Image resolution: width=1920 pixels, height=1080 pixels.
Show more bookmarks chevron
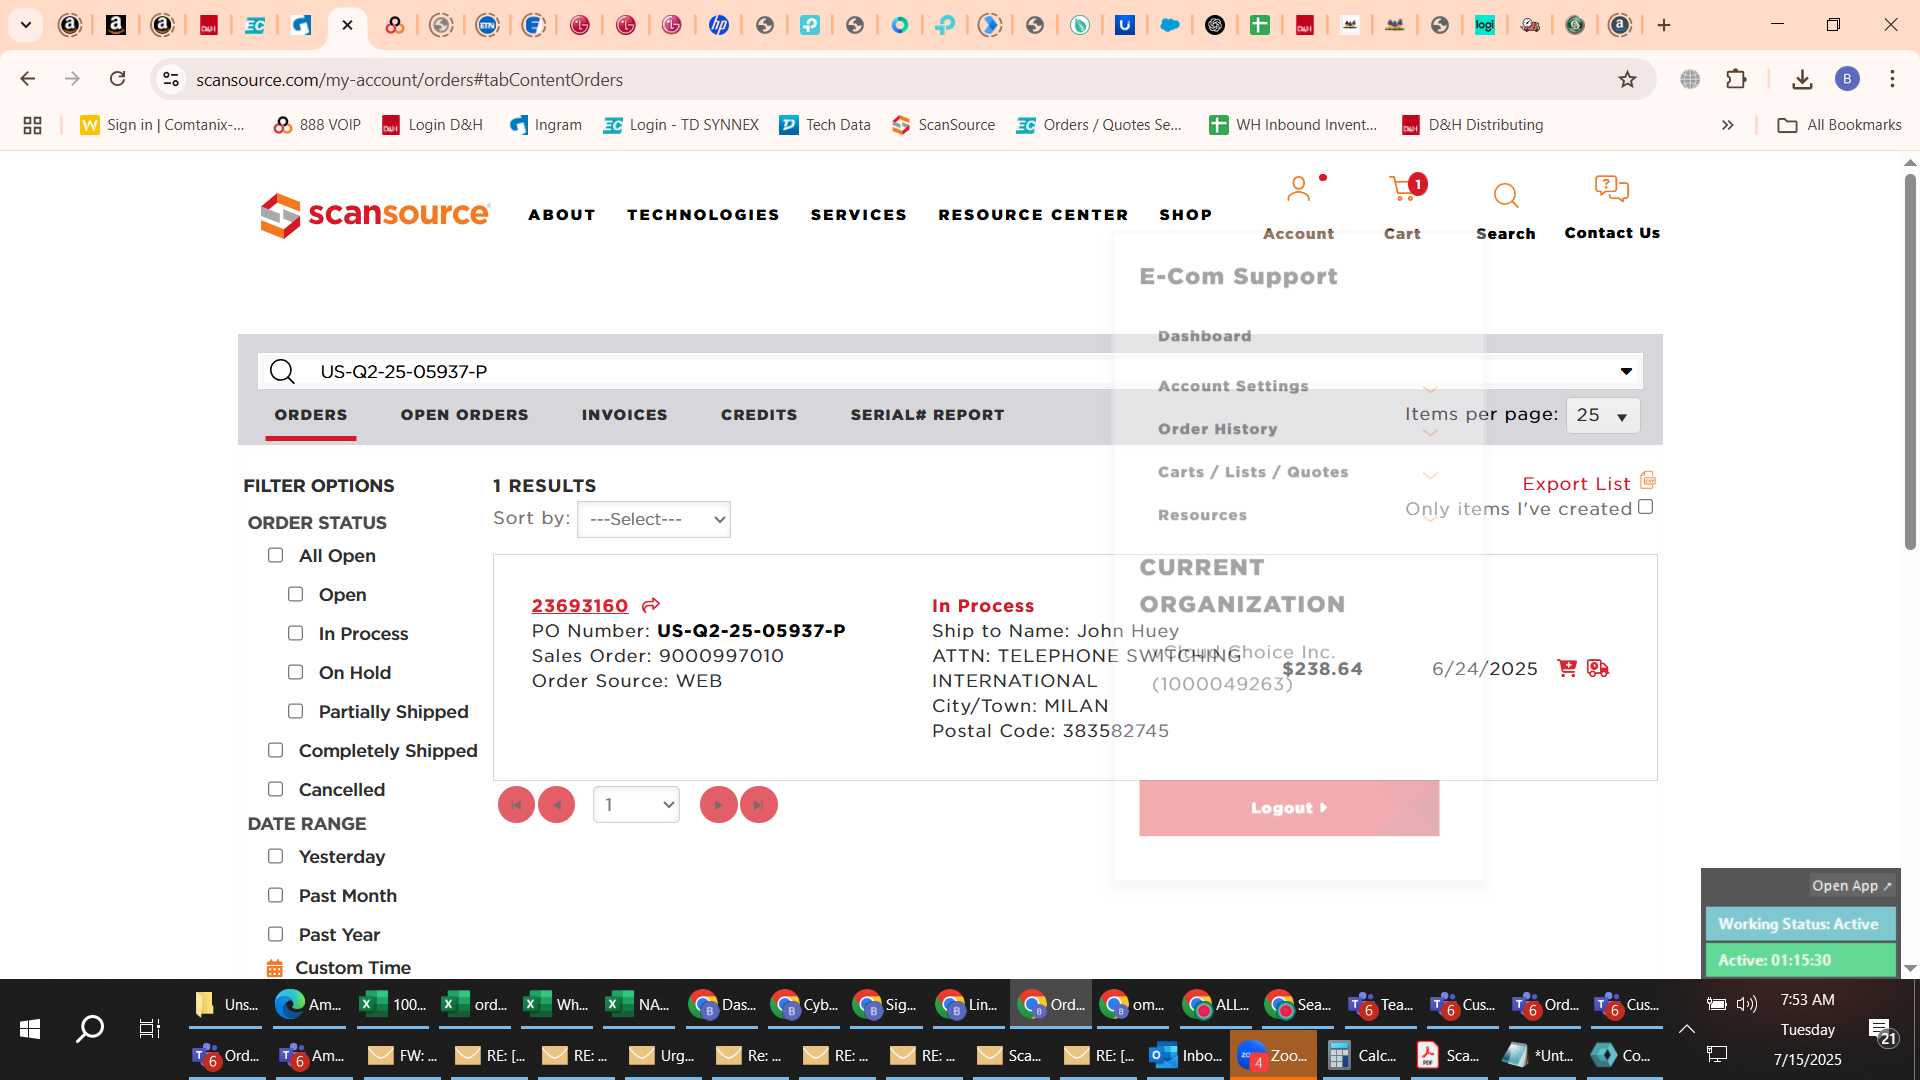point(1727,125)
